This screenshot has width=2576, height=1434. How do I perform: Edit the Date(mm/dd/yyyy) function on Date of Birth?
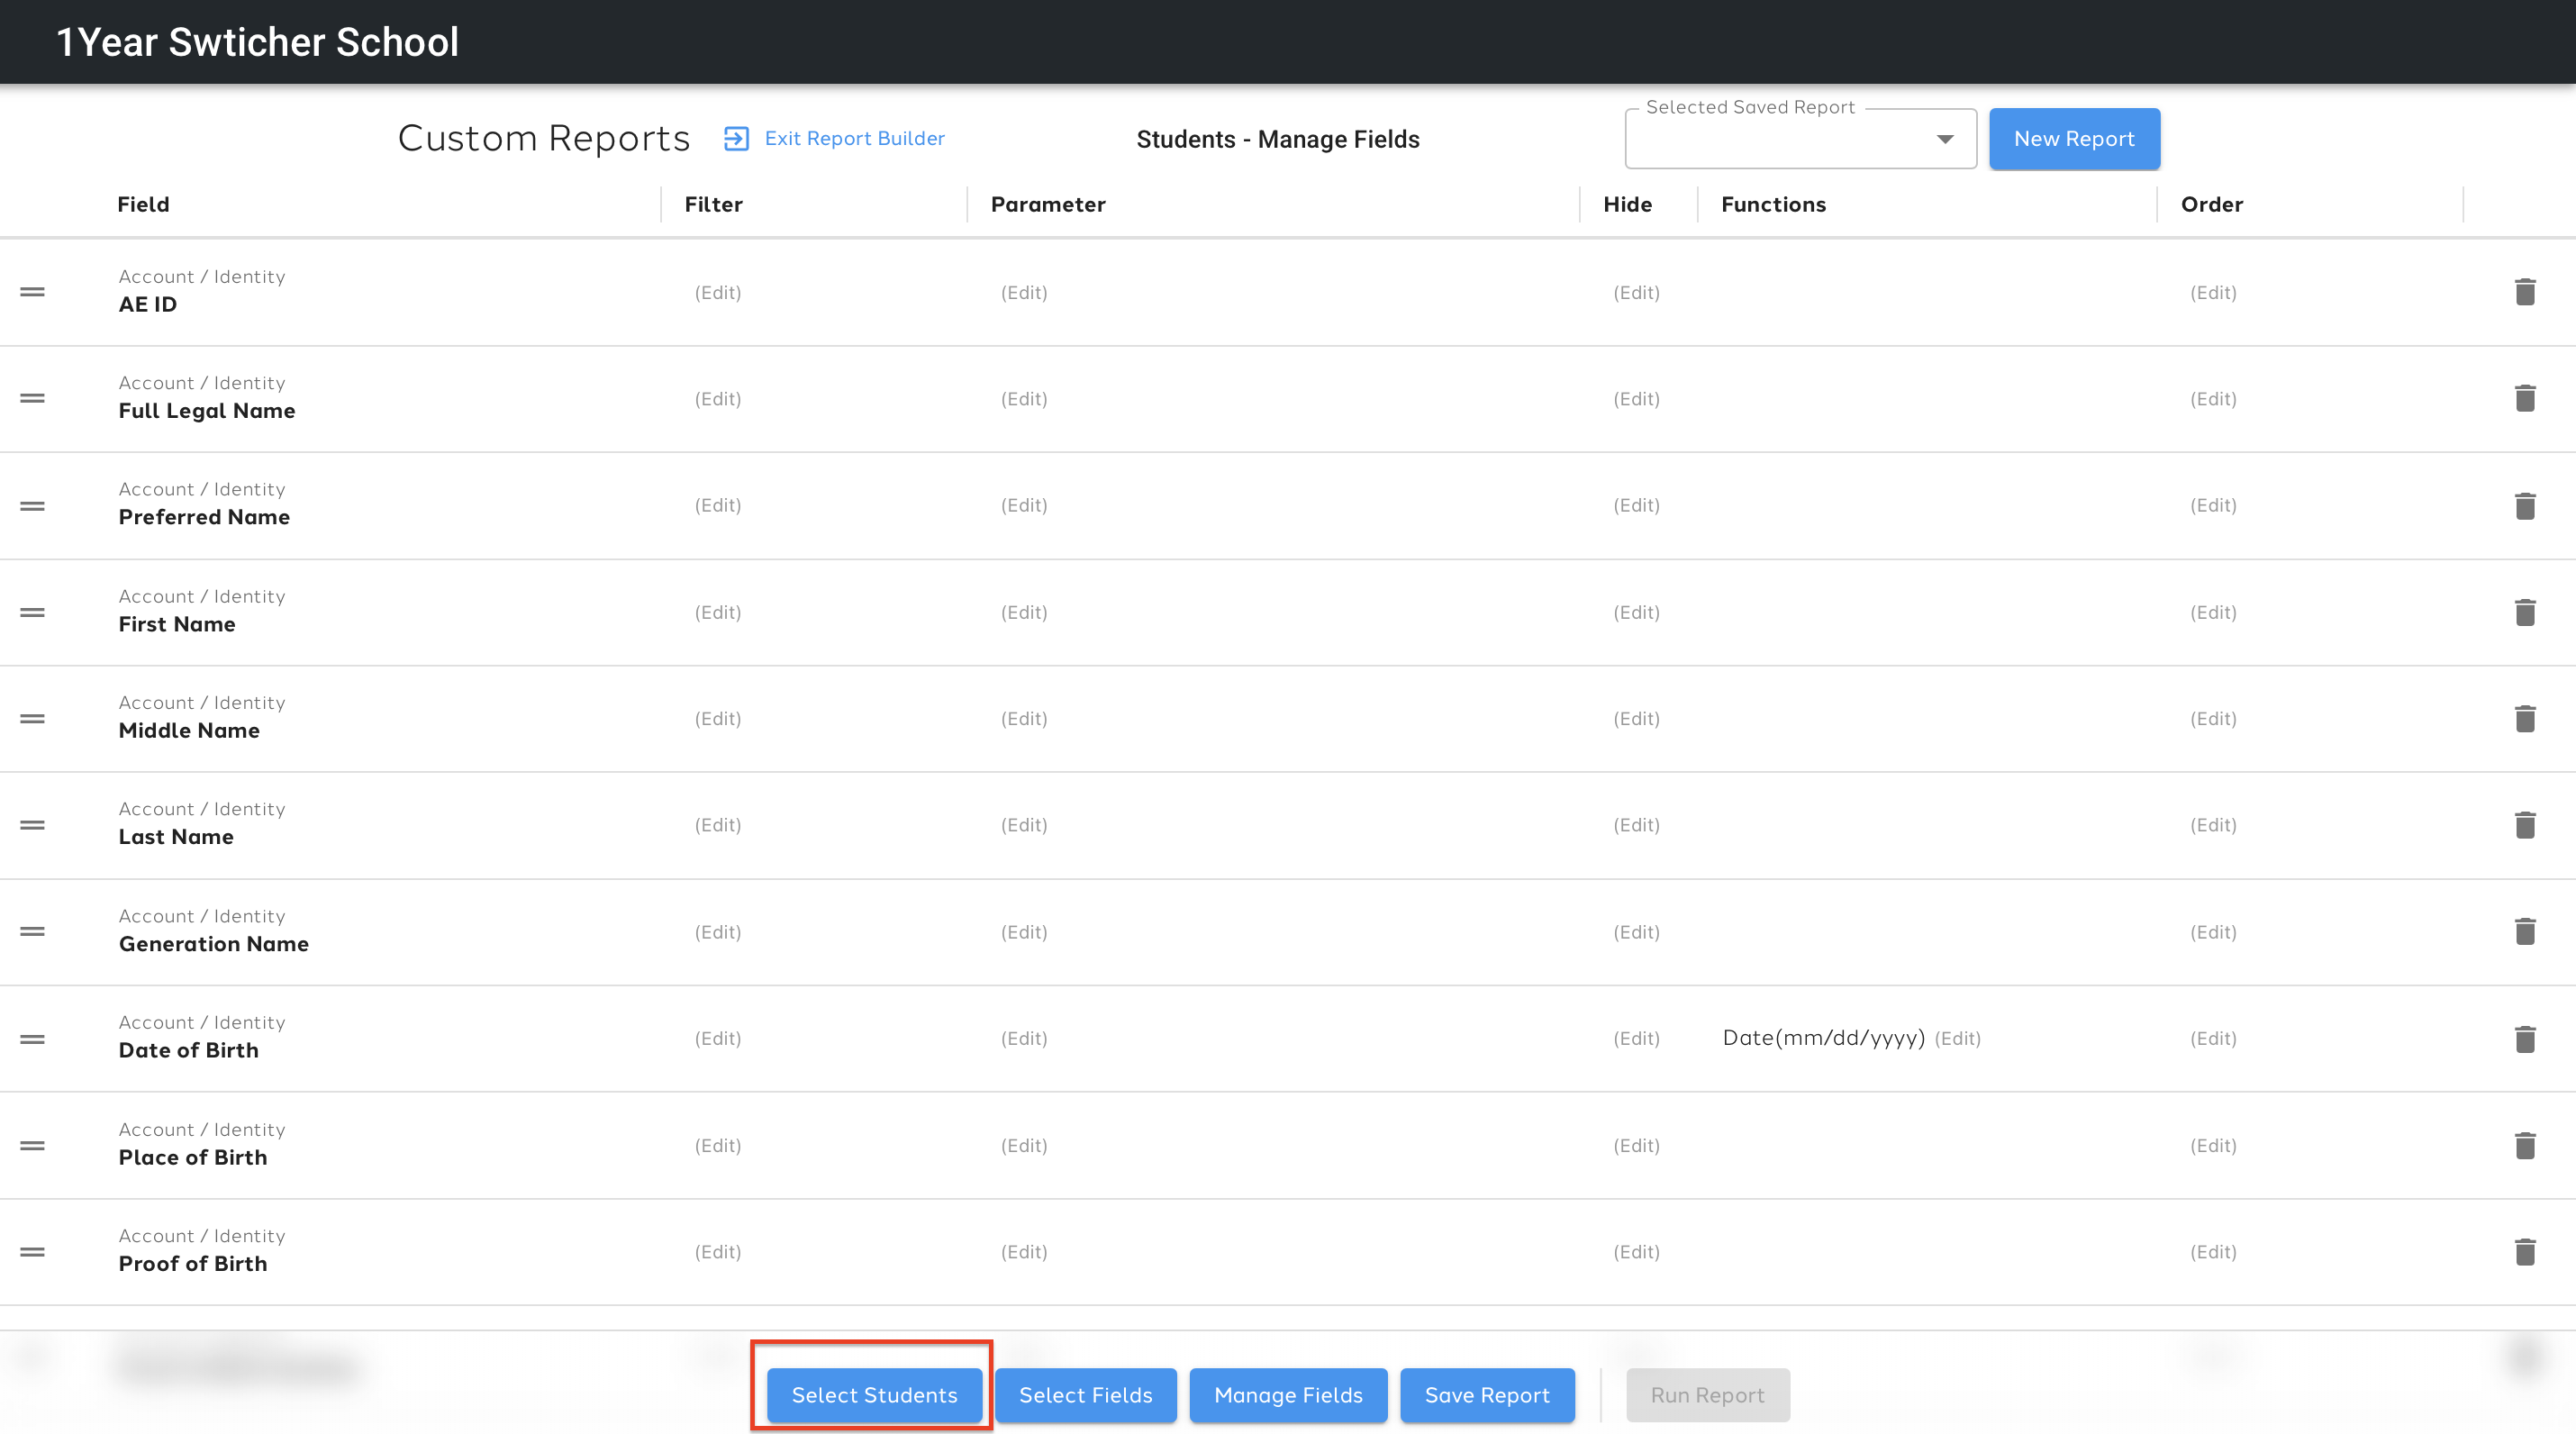[x=1957, y=1038]
